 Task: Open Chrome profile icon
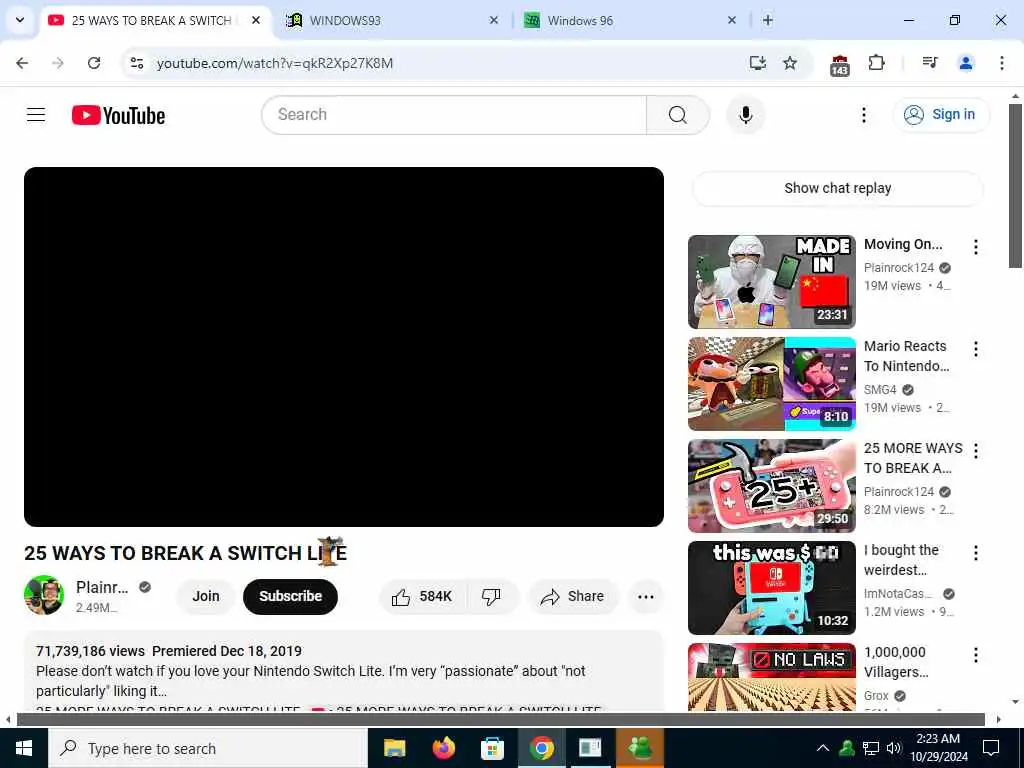pyautogui.click(x=965, y=63)
